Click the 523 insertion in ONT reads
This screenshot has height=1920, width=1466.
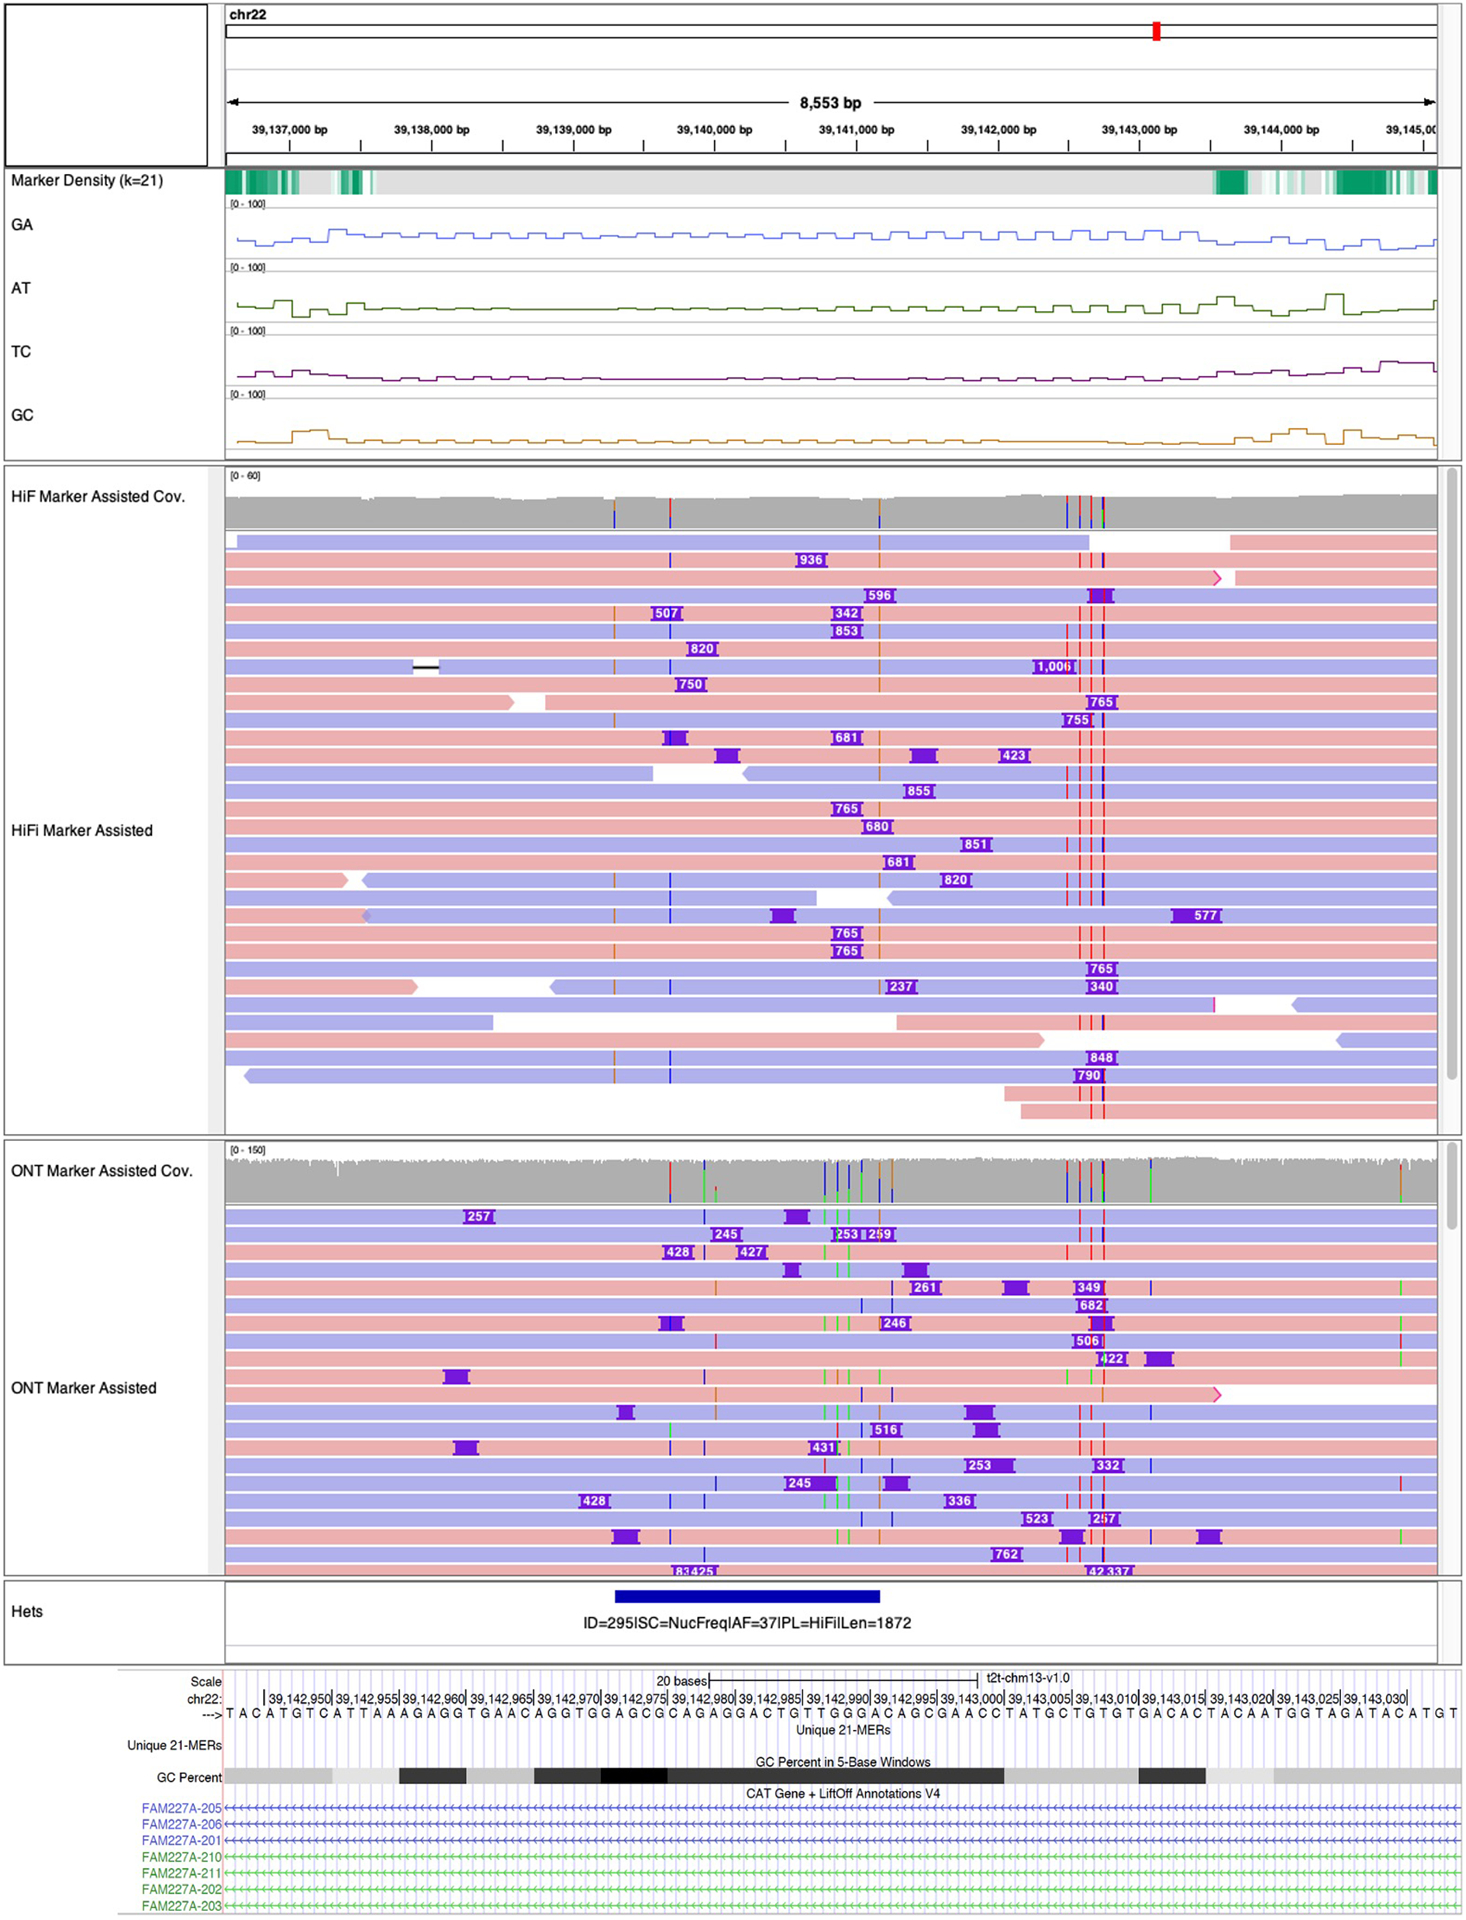coord(1036,1519)
